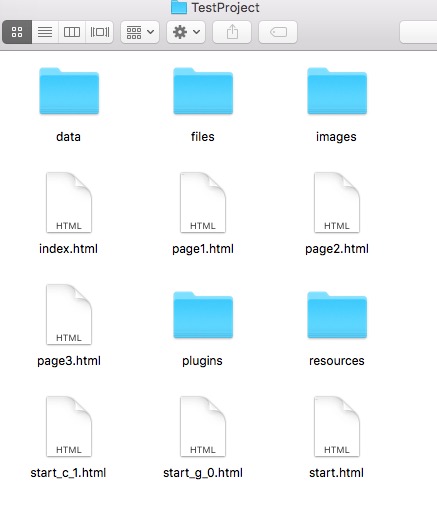Image resolution: width=437 pixels, height=515 pixels.
Task: Switch to icon view mode
Action: (x=17, y=32)
